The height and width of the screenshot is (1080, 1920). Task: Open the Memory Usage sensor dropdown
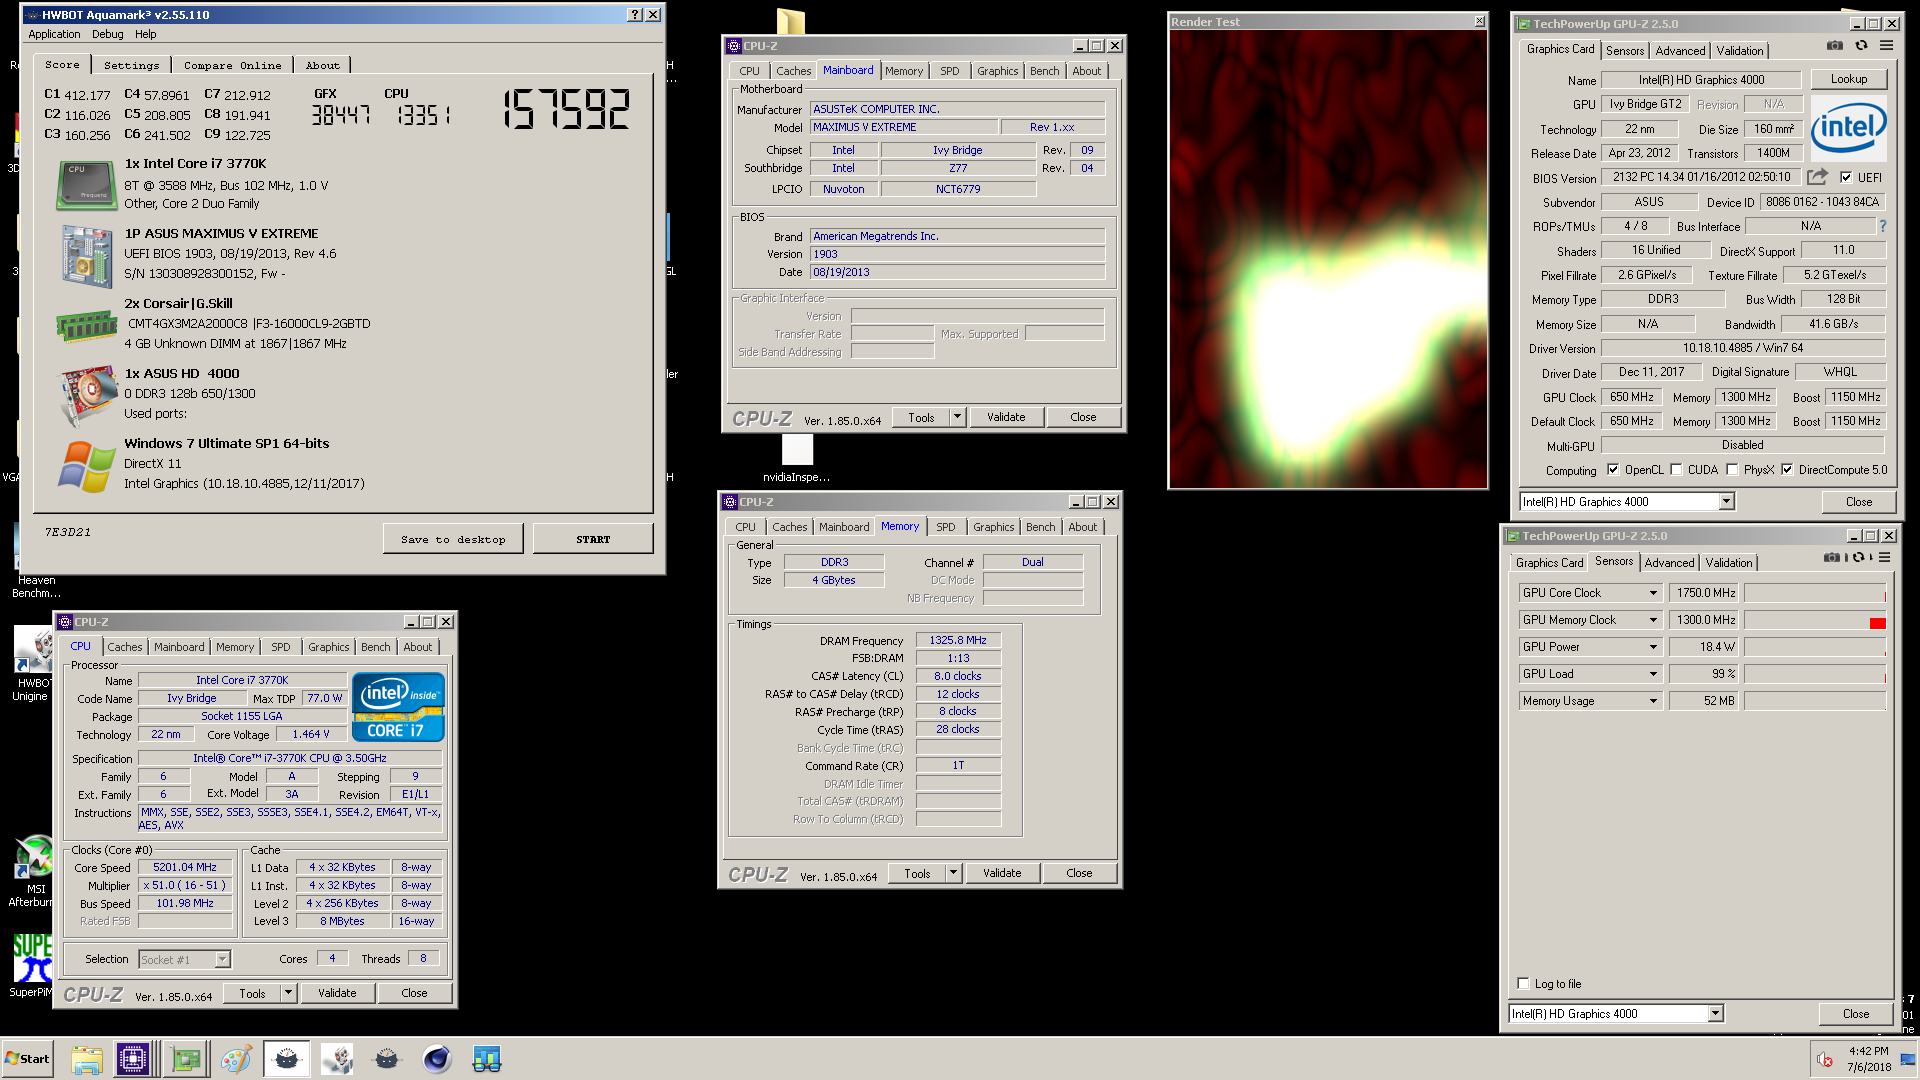tap(1653, 701)
